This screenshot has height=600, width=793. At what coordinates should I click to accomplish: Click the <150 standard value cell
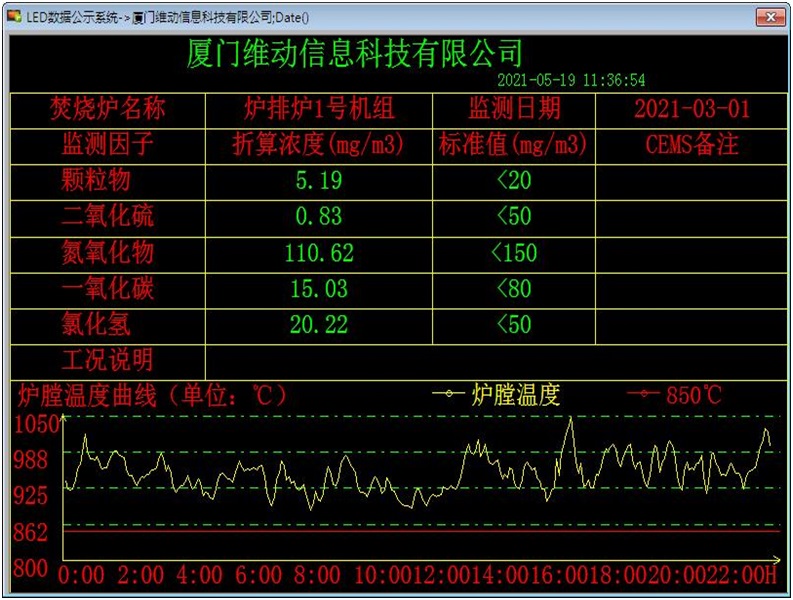click(514, 252)
